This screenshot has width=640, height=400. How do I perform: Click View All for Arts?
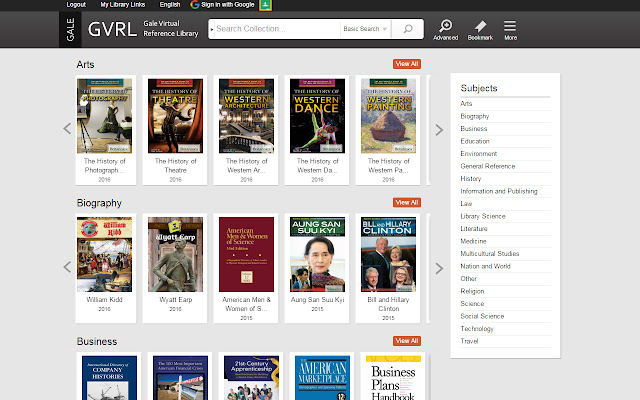pos(407,64)
